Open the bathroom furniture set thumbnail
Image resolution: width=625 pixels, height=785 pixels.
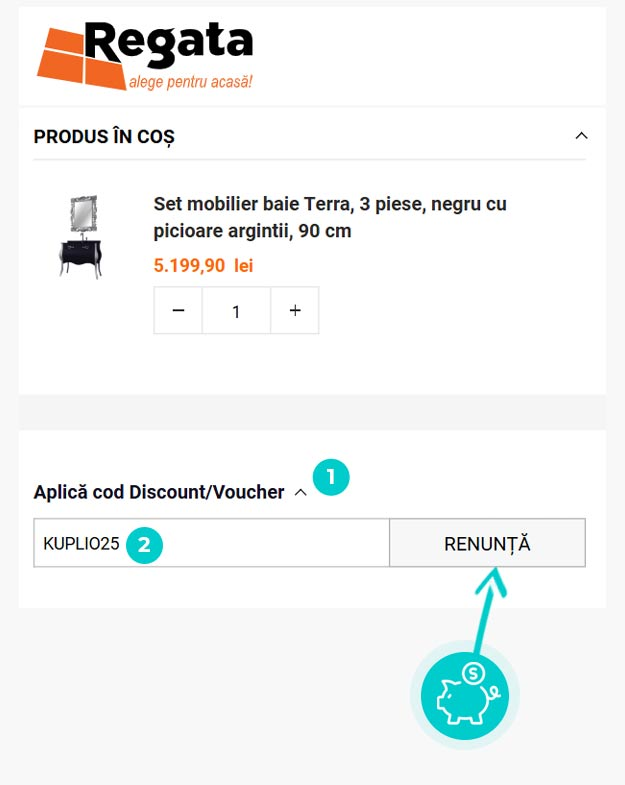(x=80, y=236)
